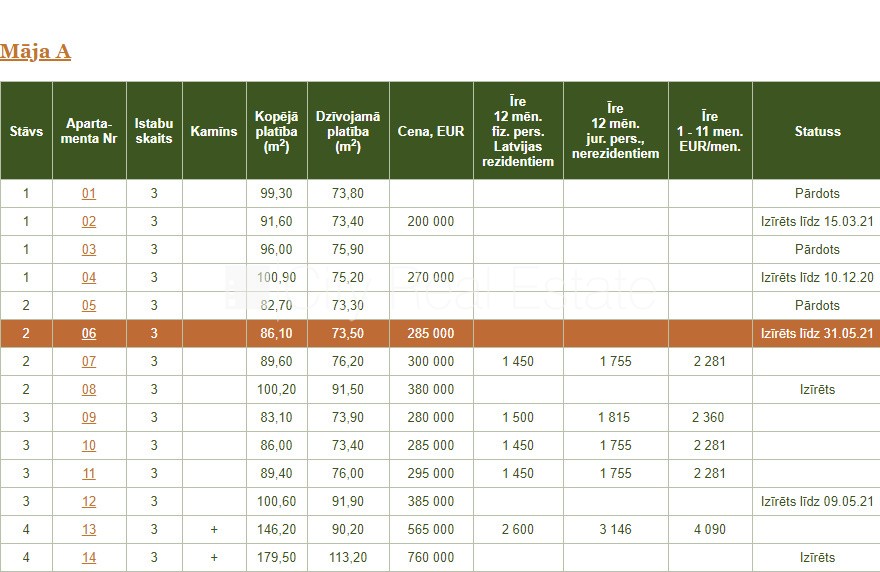The image size is (880, 572).
Task: Open apartment 12 link
Action: (x=89, y=502)
